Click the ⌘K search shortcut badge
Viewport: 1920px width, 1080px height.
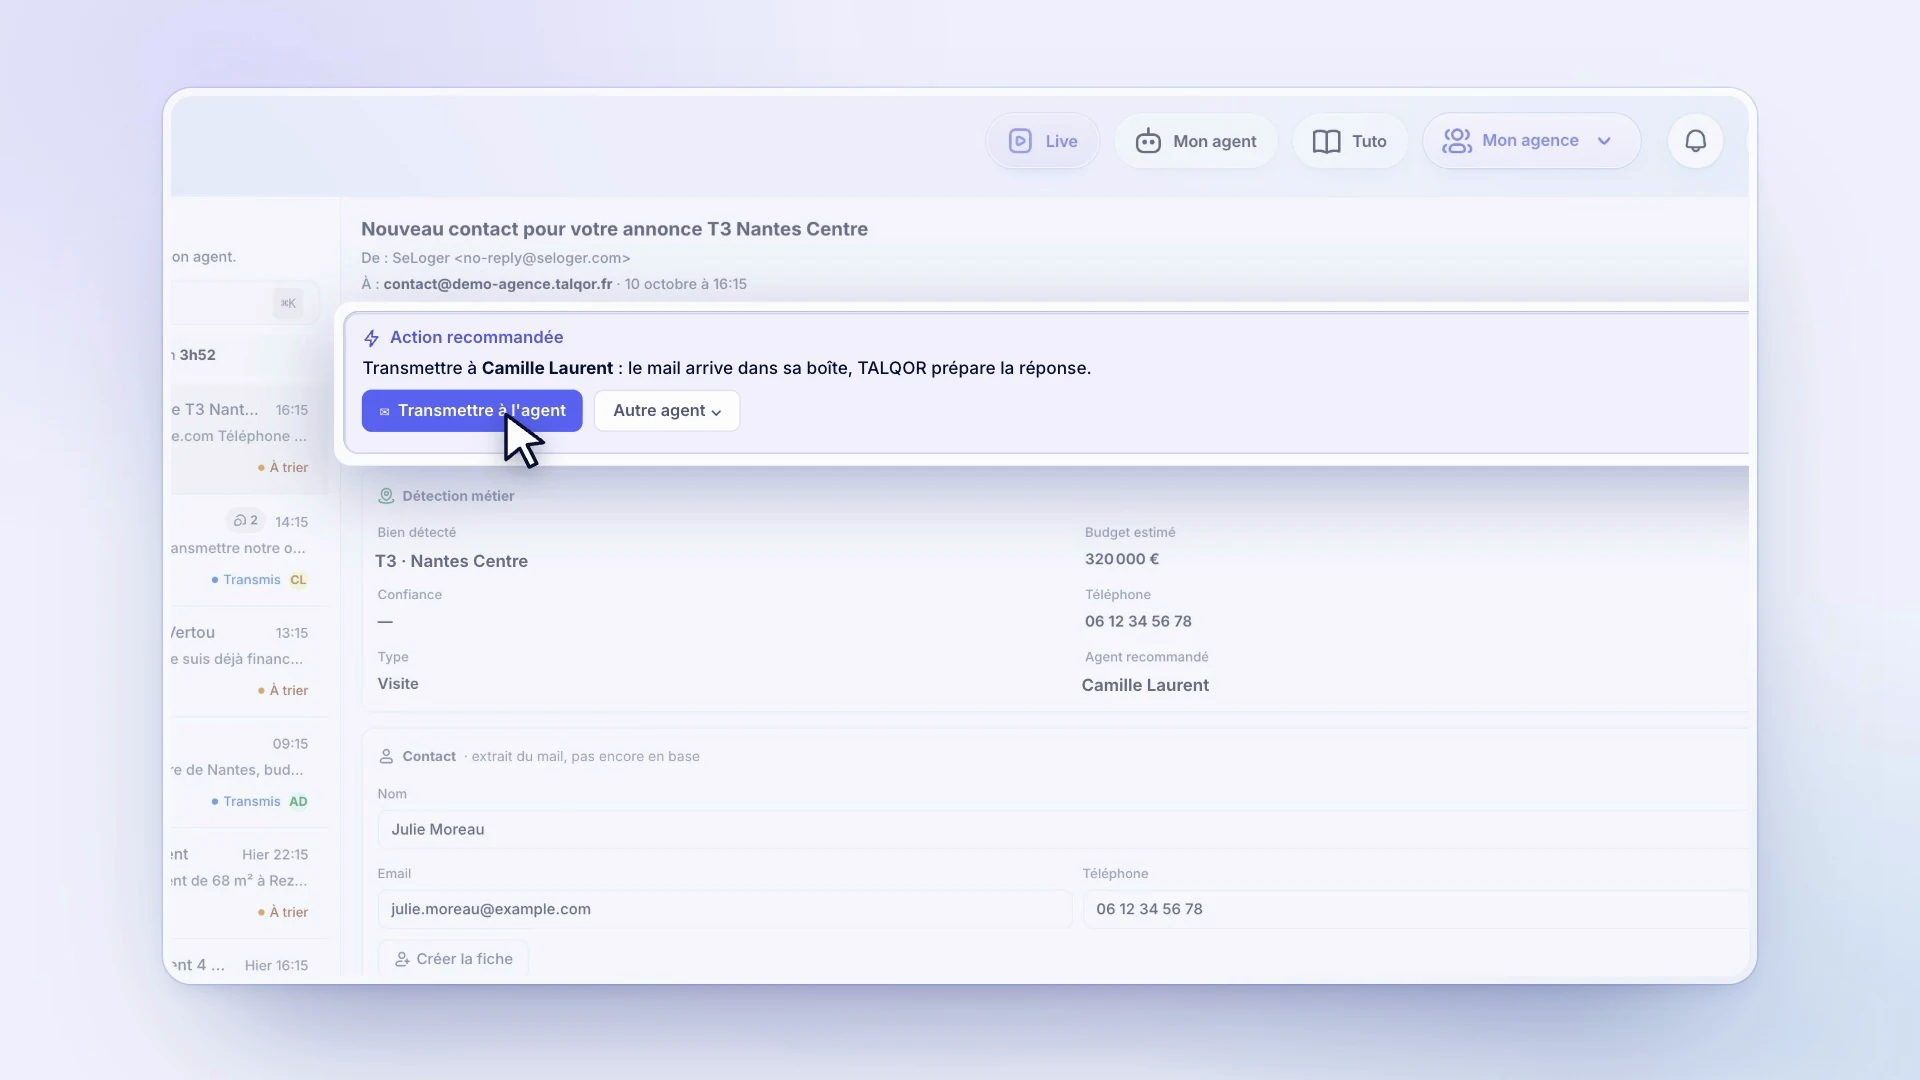[288, 303]
